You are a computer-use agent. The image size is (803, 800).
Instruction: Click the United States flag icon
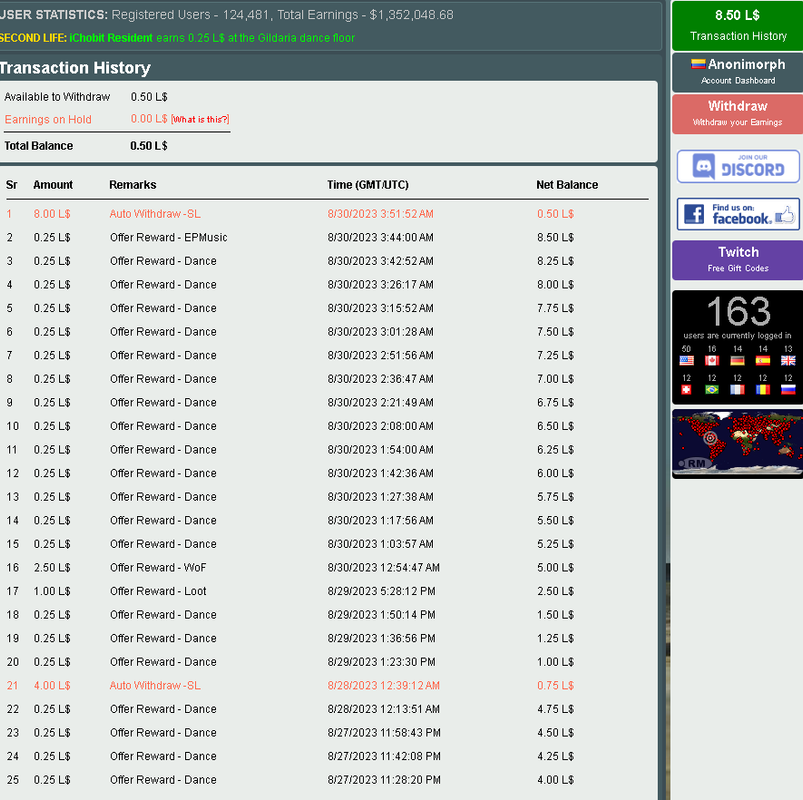tap(686, 361)
